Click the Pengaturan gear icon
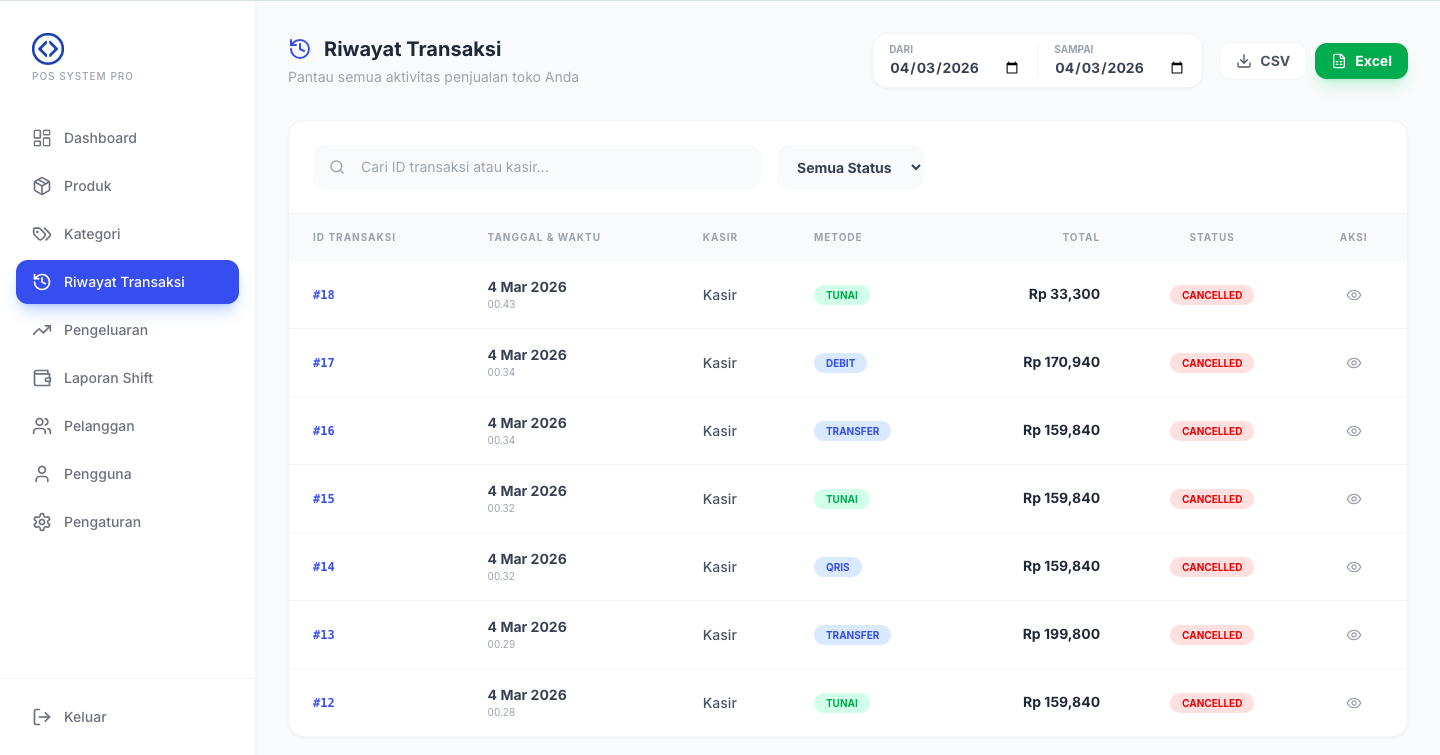 (x=42, y=522)
